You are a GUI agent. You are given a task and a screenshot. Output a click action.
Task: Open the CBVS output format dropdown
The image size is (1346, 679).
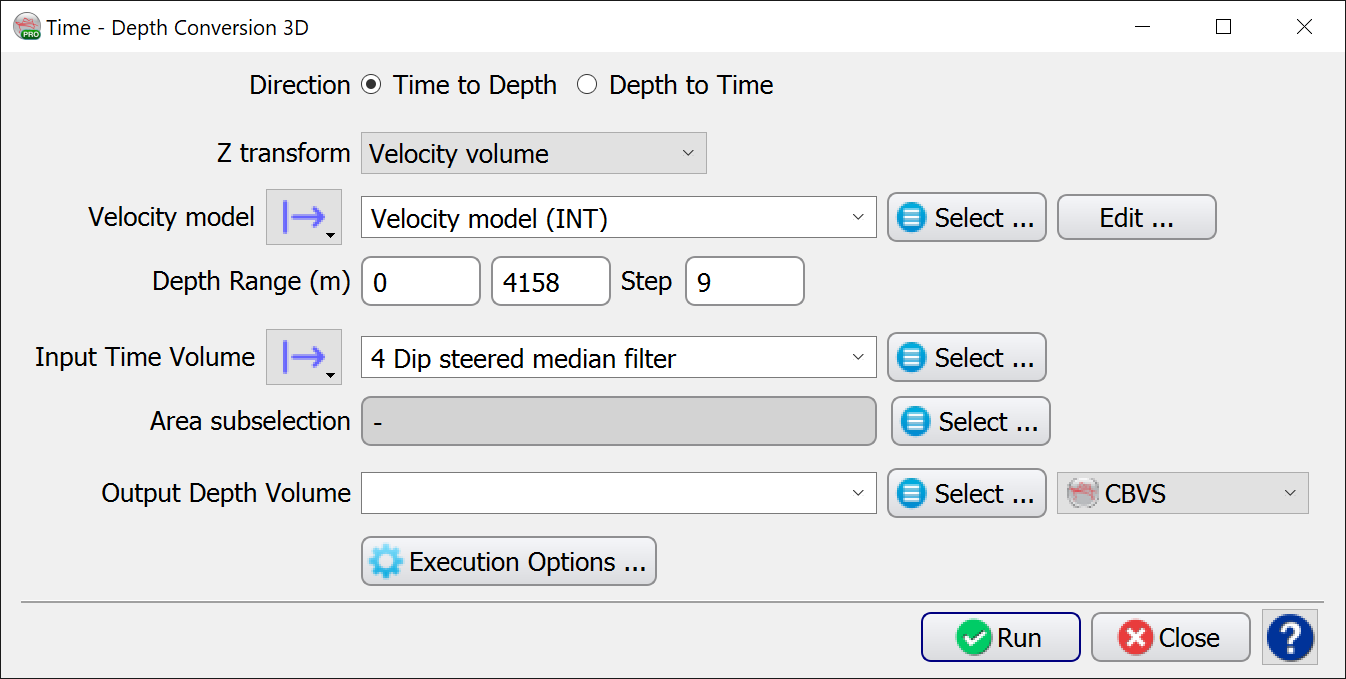[x=1182, y=493]
